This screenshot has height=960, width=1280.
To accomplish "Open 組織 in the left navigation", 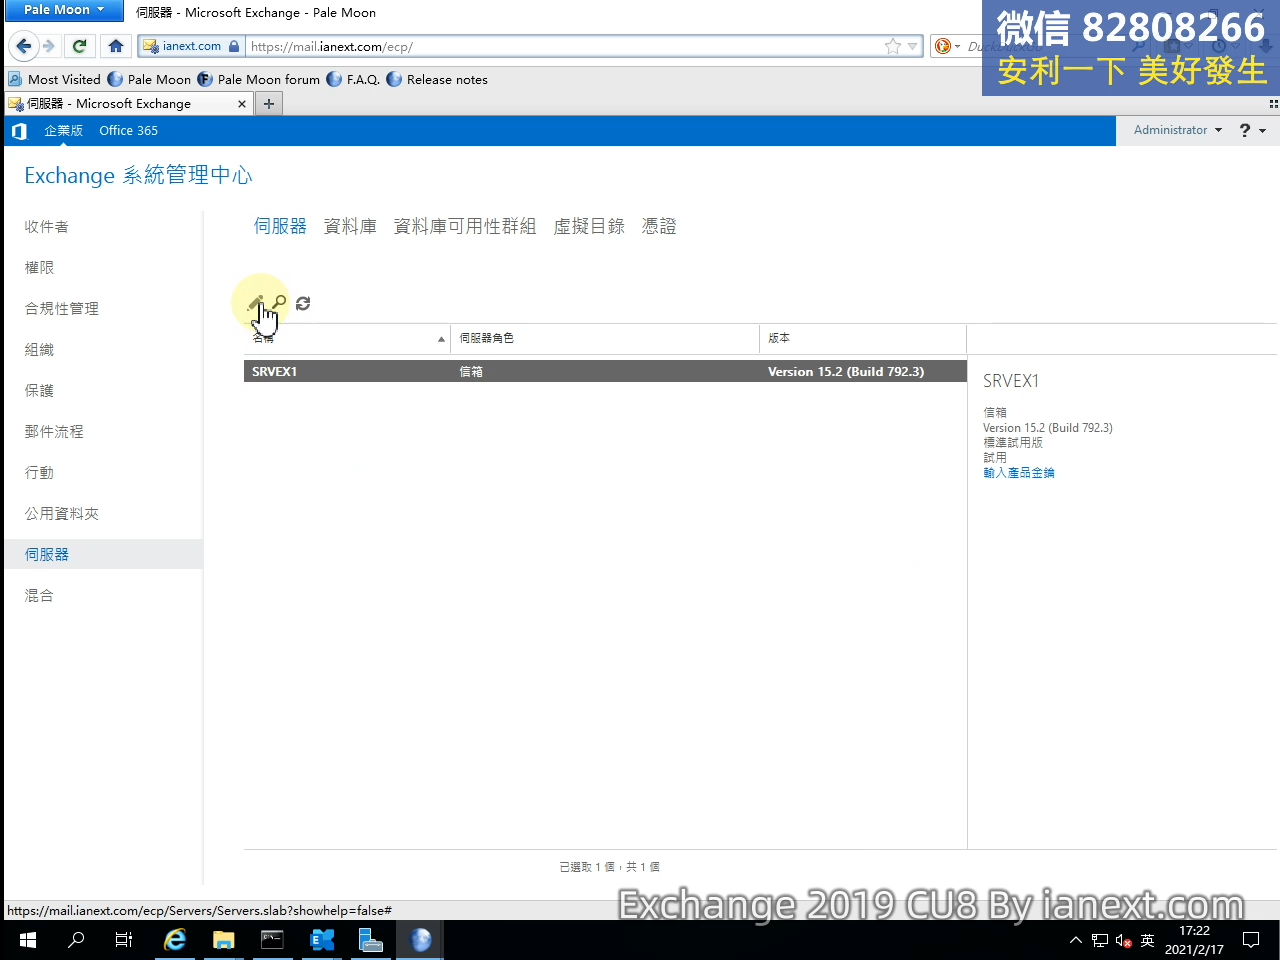I will click(x=39, y=350).
